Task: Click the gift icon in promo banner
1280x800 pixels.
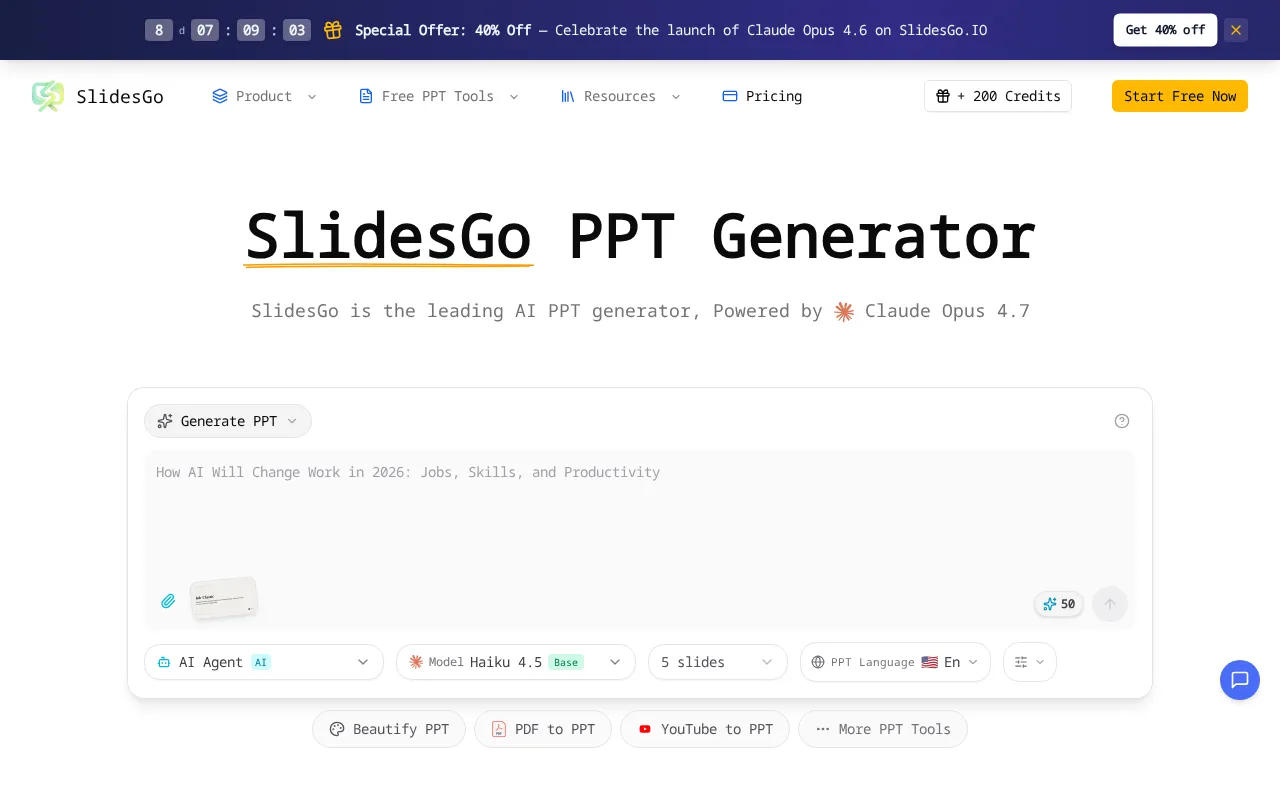Action: pos(333,30)
